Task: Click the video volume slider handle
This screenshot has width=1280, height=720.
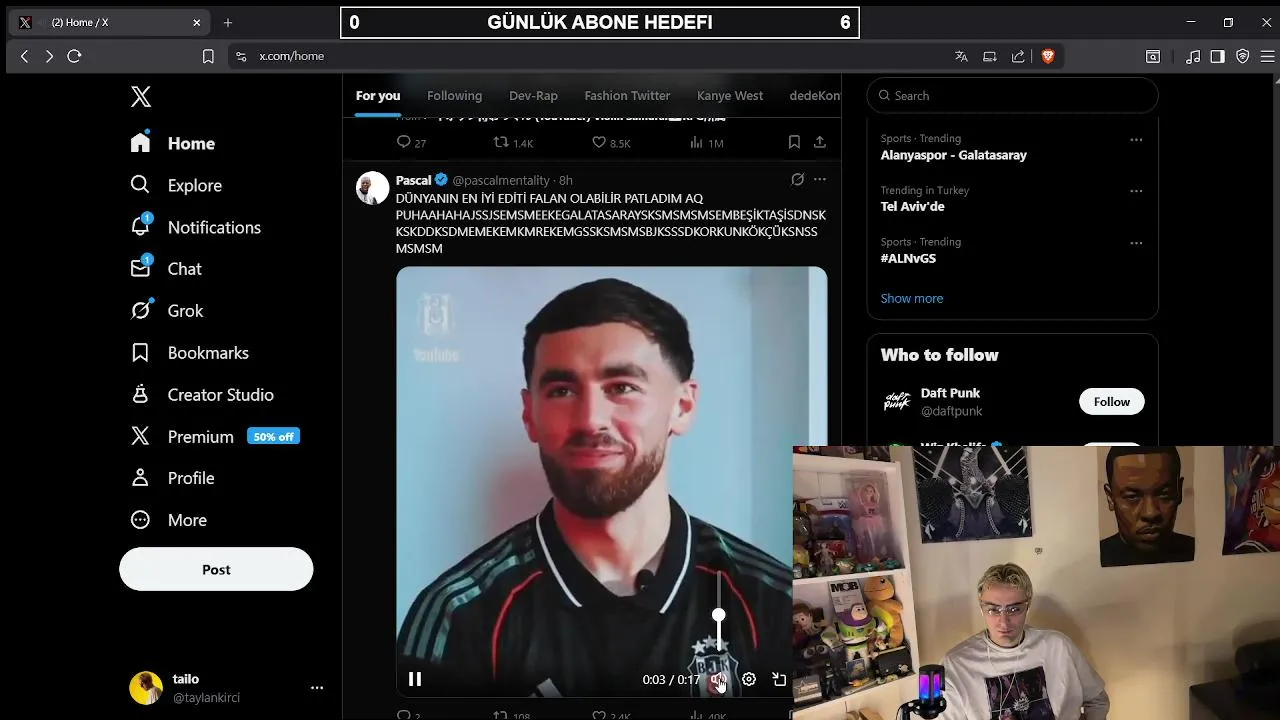Action: pyautogui.click(x=718, y=616)
